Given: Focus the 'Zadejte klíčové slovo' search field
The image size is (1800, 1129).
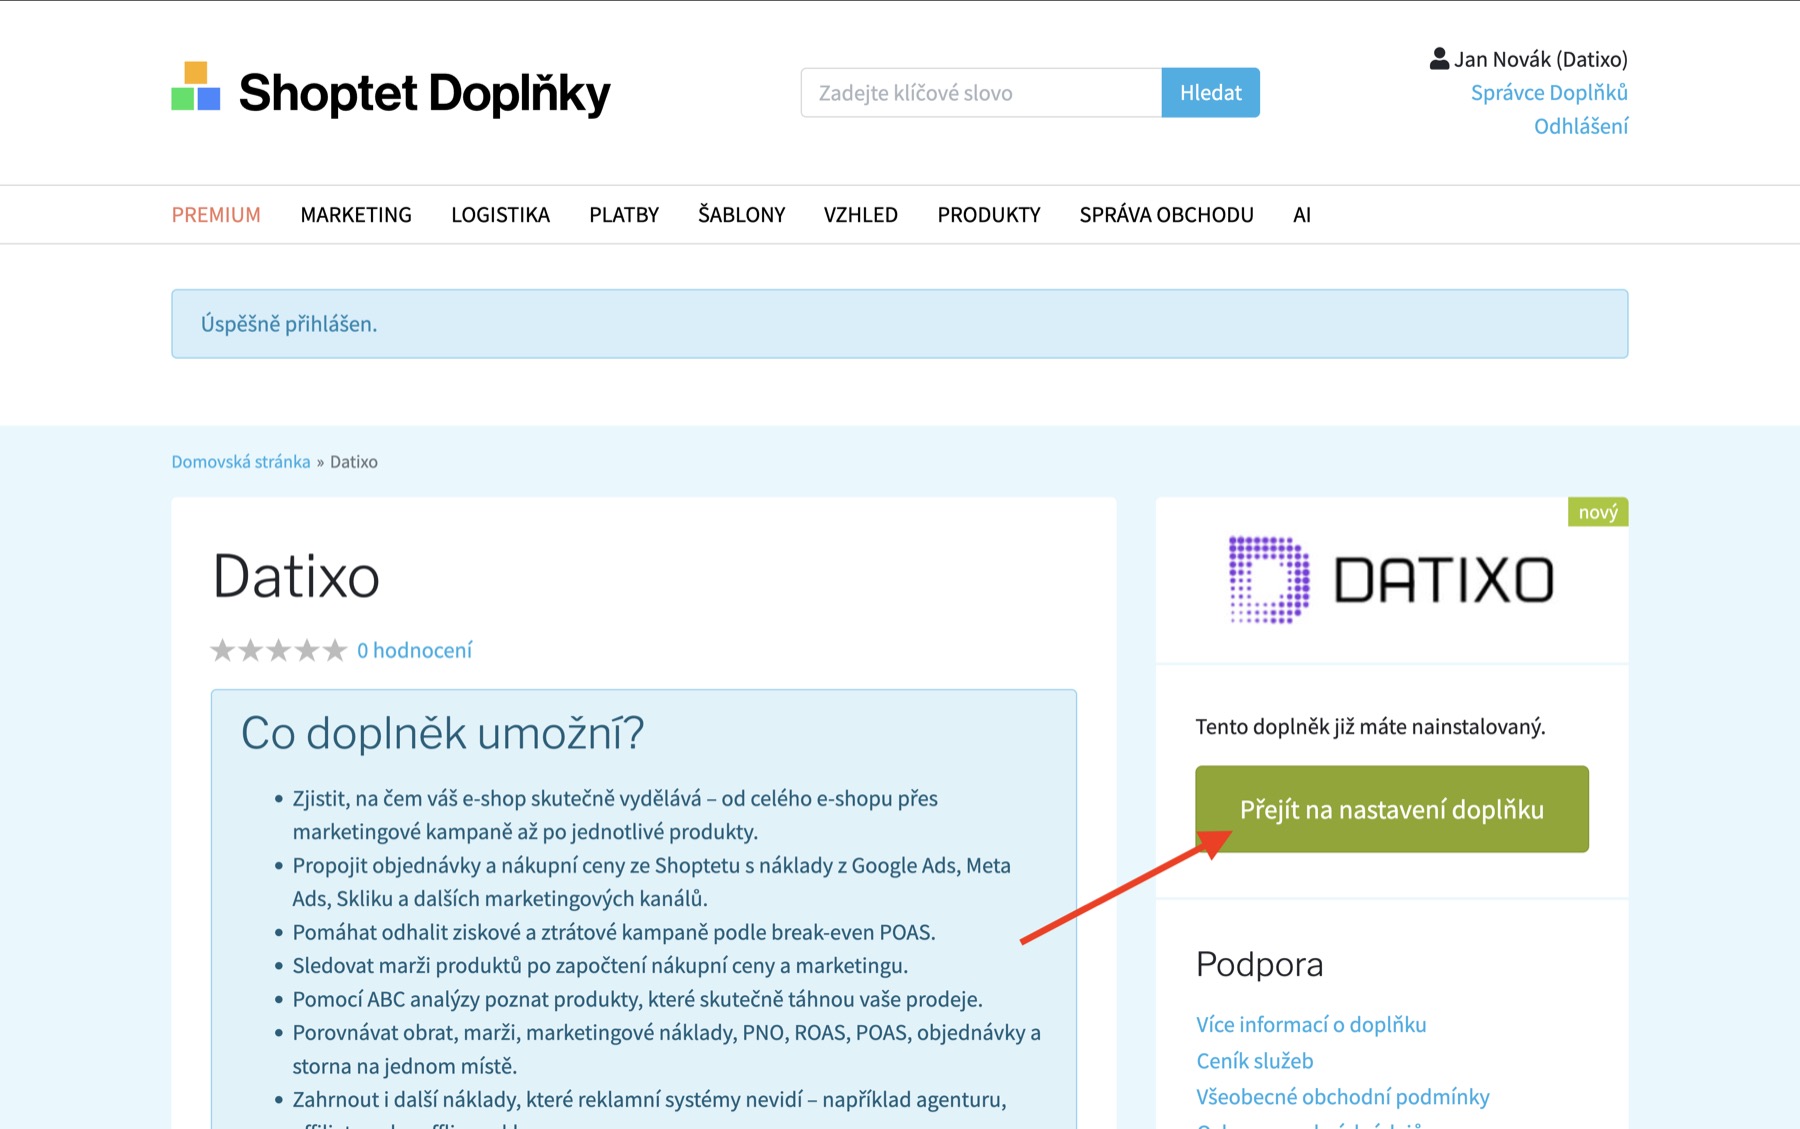Looking at the screenshot, I should click(981, 93).
